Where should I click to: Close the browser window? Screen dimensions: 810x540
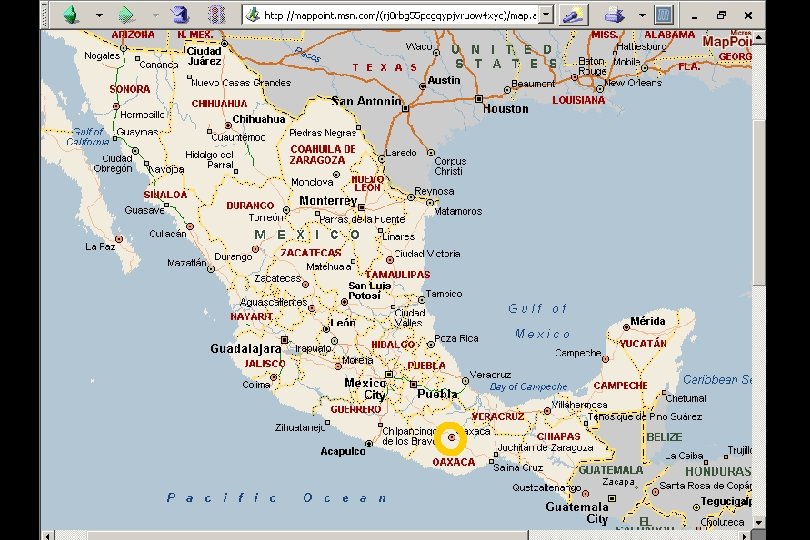click(748, 16)
